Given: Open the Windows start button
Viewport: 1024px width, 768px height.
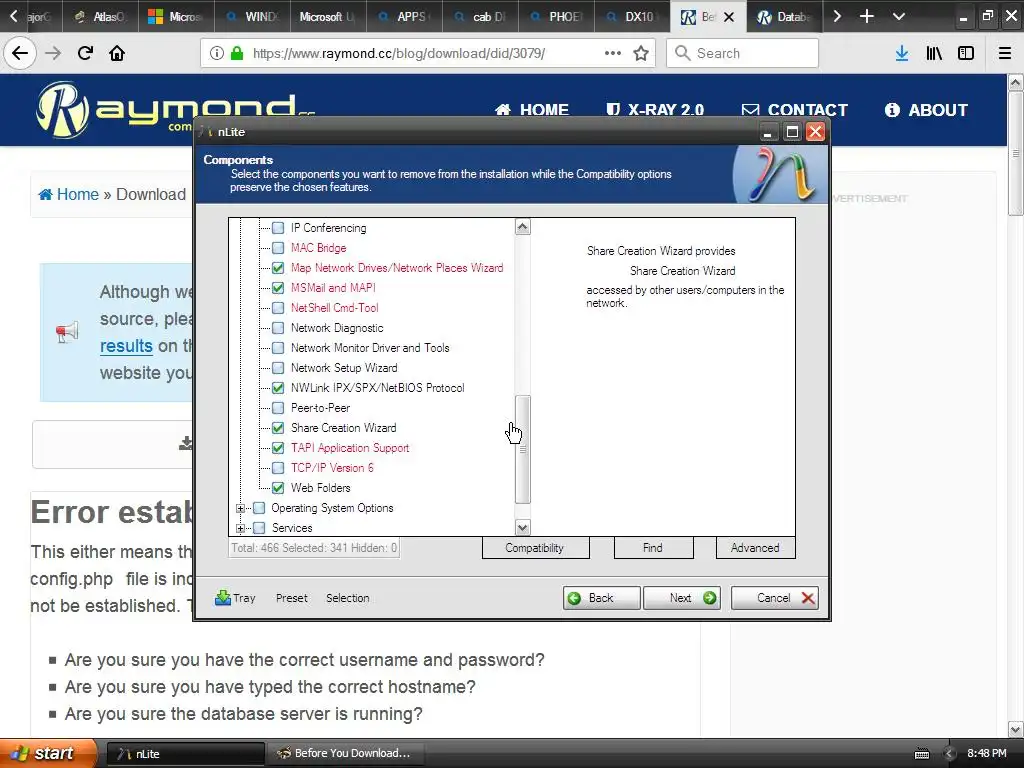Looking at the screenshot, I should click(47, 754).
